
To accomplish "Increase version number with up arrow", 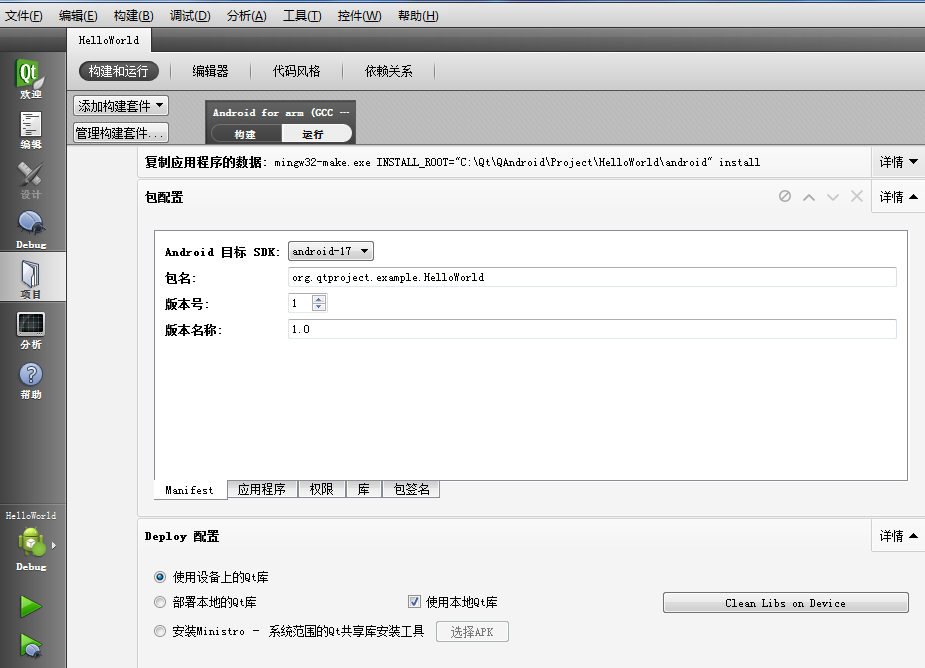I will coord(319,299).
